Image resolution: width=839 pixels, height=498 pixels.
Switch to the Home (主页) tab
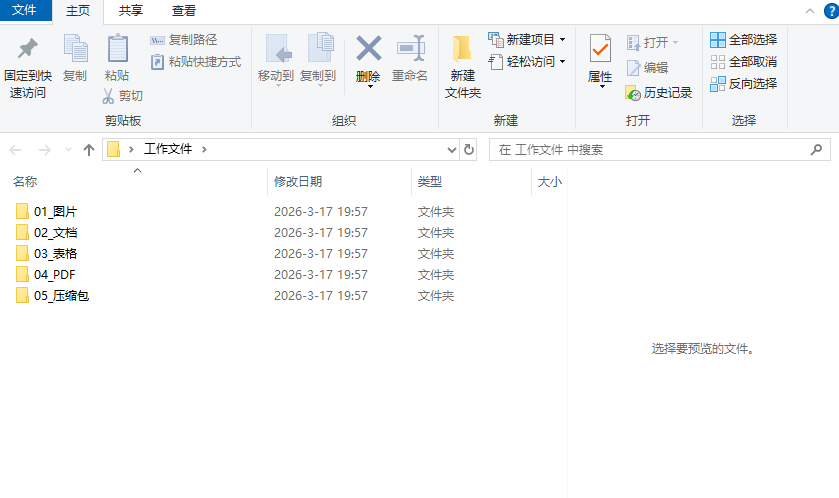(78, 11)
